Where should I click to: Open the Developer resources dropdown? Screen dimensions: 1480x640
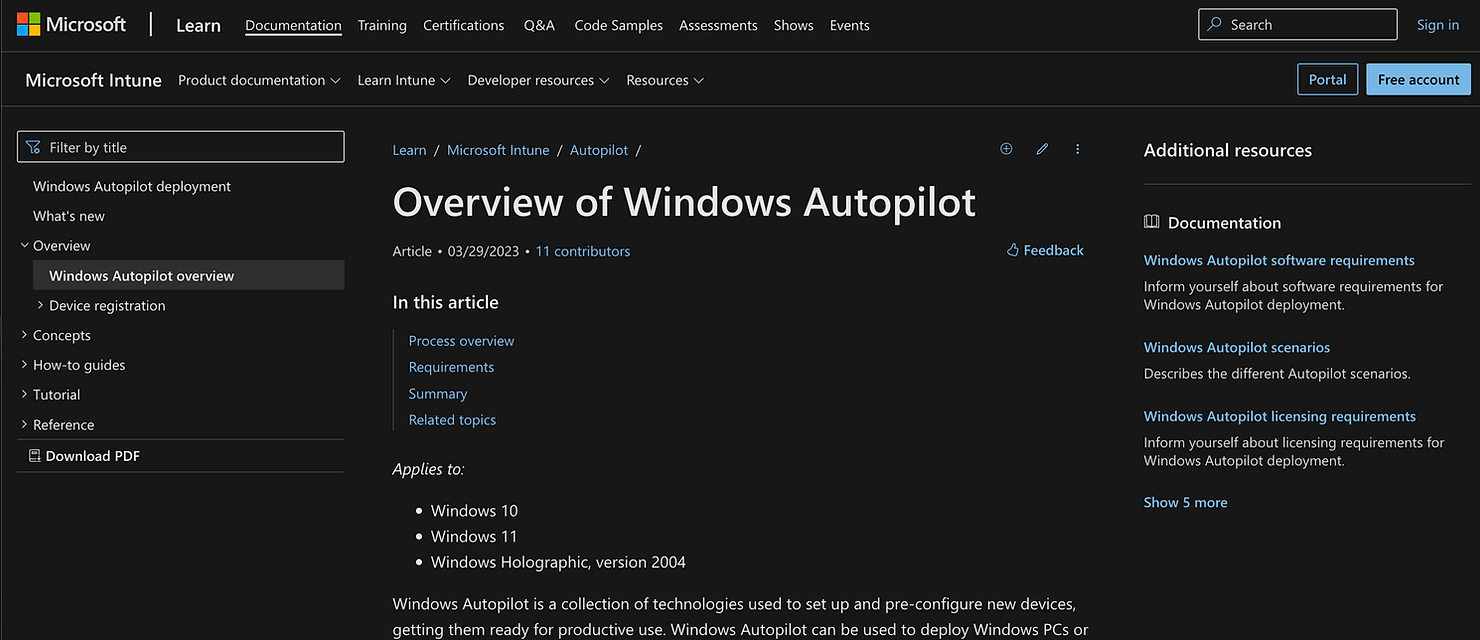click(538, 80)
